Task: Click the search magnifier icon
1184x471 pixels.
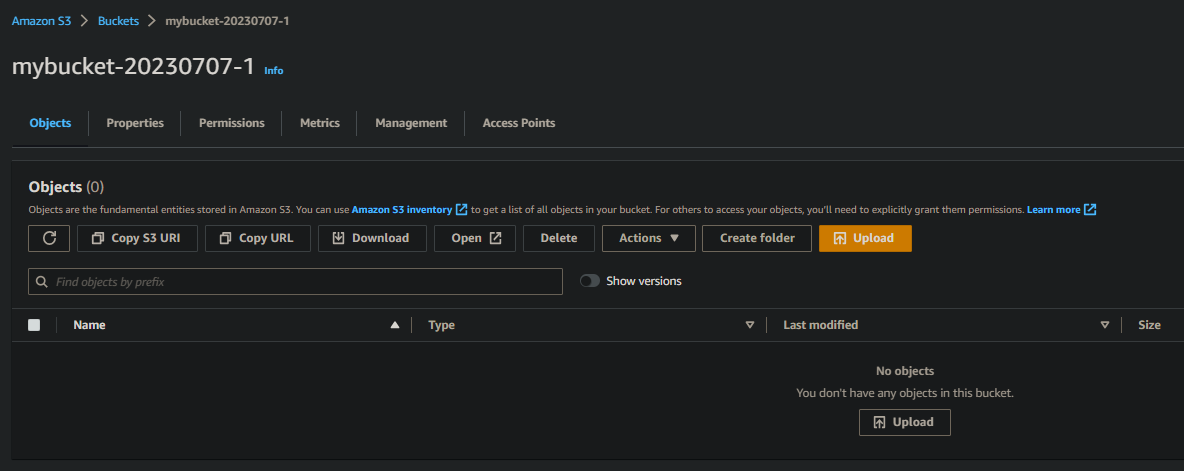Action: 42,282
